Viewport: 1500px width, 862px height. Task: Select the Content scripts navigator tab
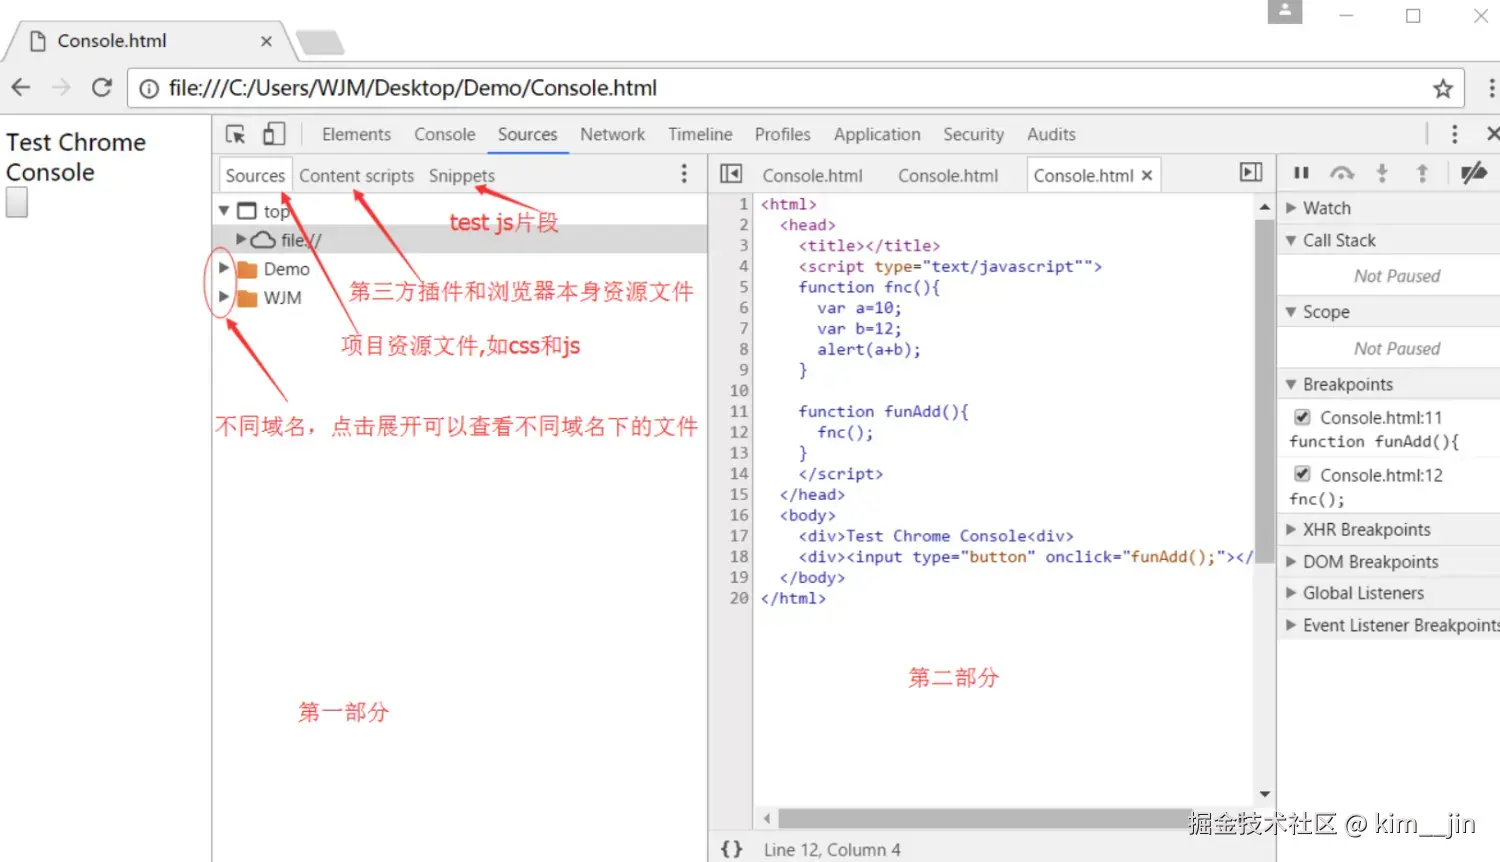click(x=357, y=175)
